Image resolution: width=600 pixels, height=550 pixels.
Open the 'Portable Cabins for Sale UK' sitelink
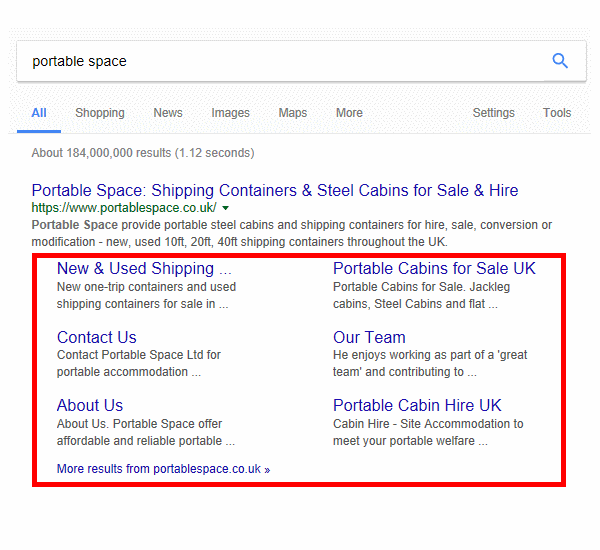pos(434,269)
